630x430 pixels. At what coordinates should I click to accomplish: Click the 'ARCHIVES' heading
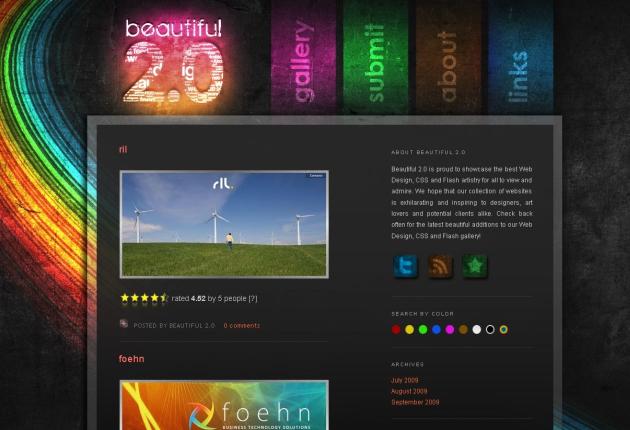[x=407, y=364]
